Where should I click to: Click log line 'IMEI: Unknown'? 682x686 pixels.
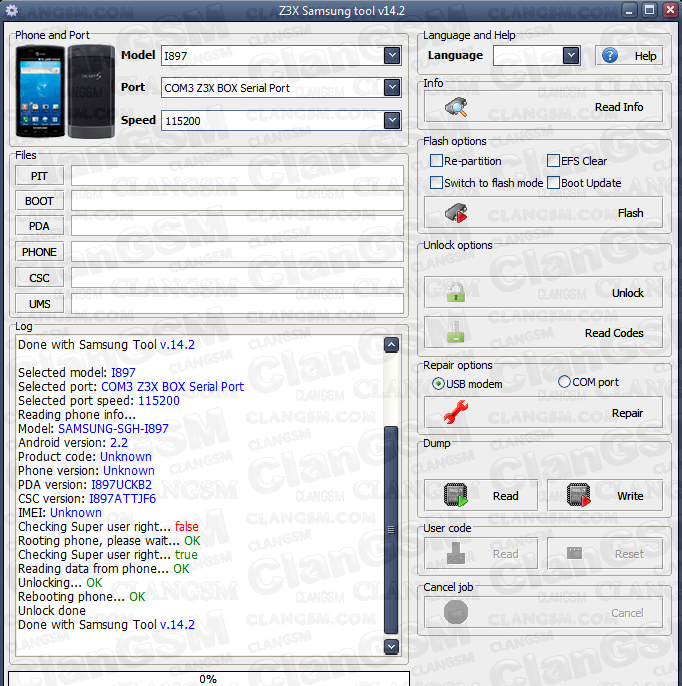click(59, 512)
